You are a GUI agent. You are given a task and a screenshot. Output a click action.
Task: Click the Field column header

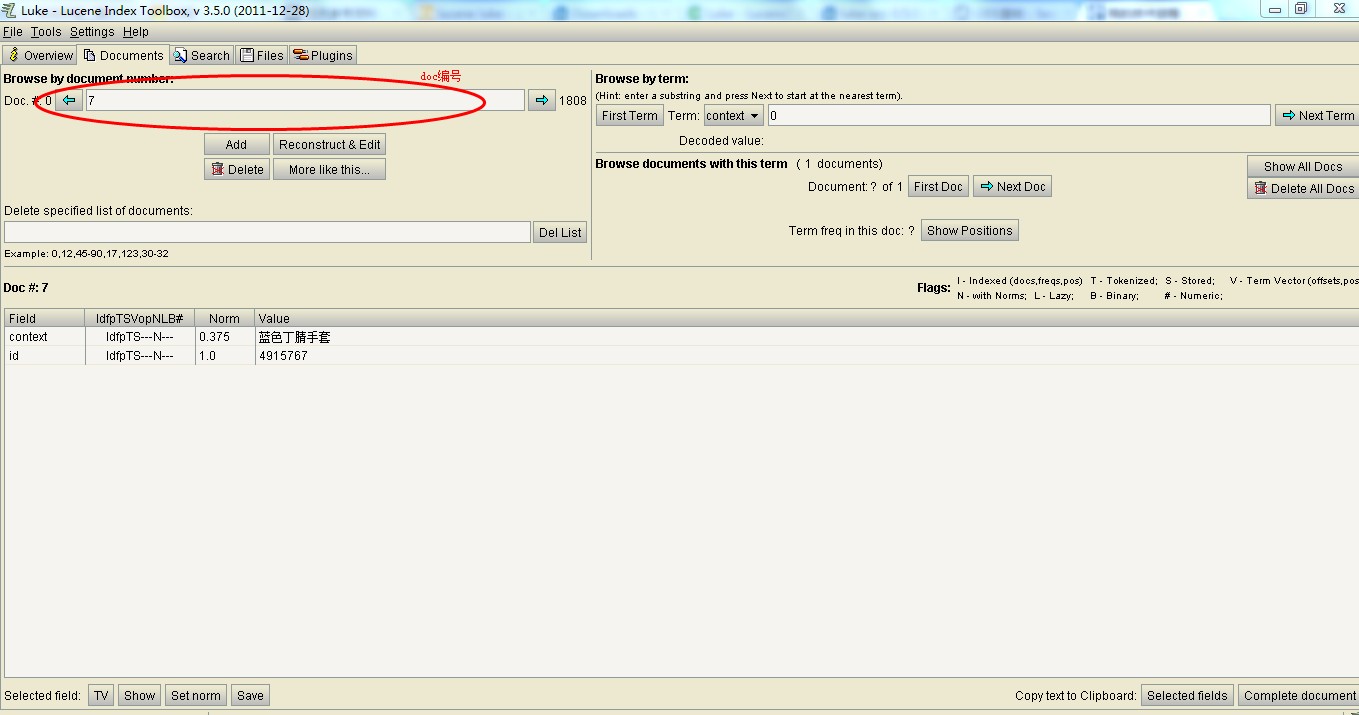(45, 318)
